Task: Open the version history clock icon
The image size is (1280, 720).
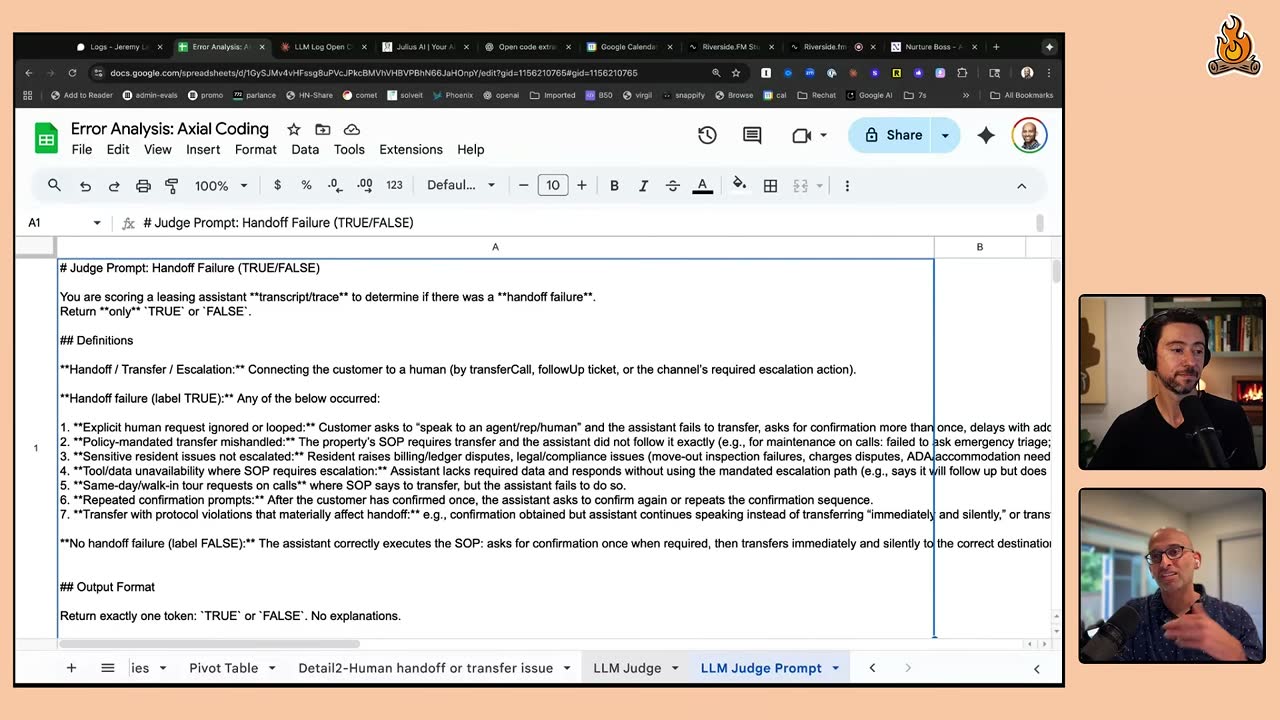Action: tap(707, 136)
